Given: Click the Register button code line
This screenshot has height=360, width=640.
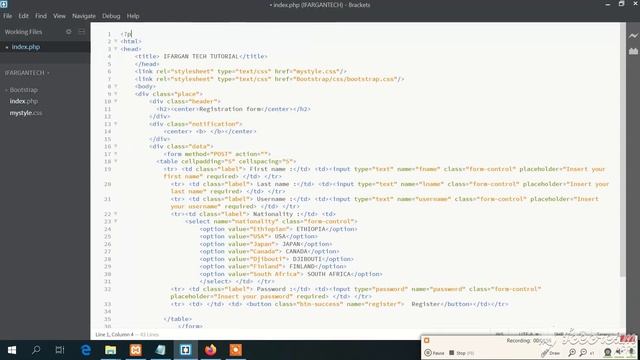Looking at the screenshot, I should pyautogui.click(x=340, y=304).
